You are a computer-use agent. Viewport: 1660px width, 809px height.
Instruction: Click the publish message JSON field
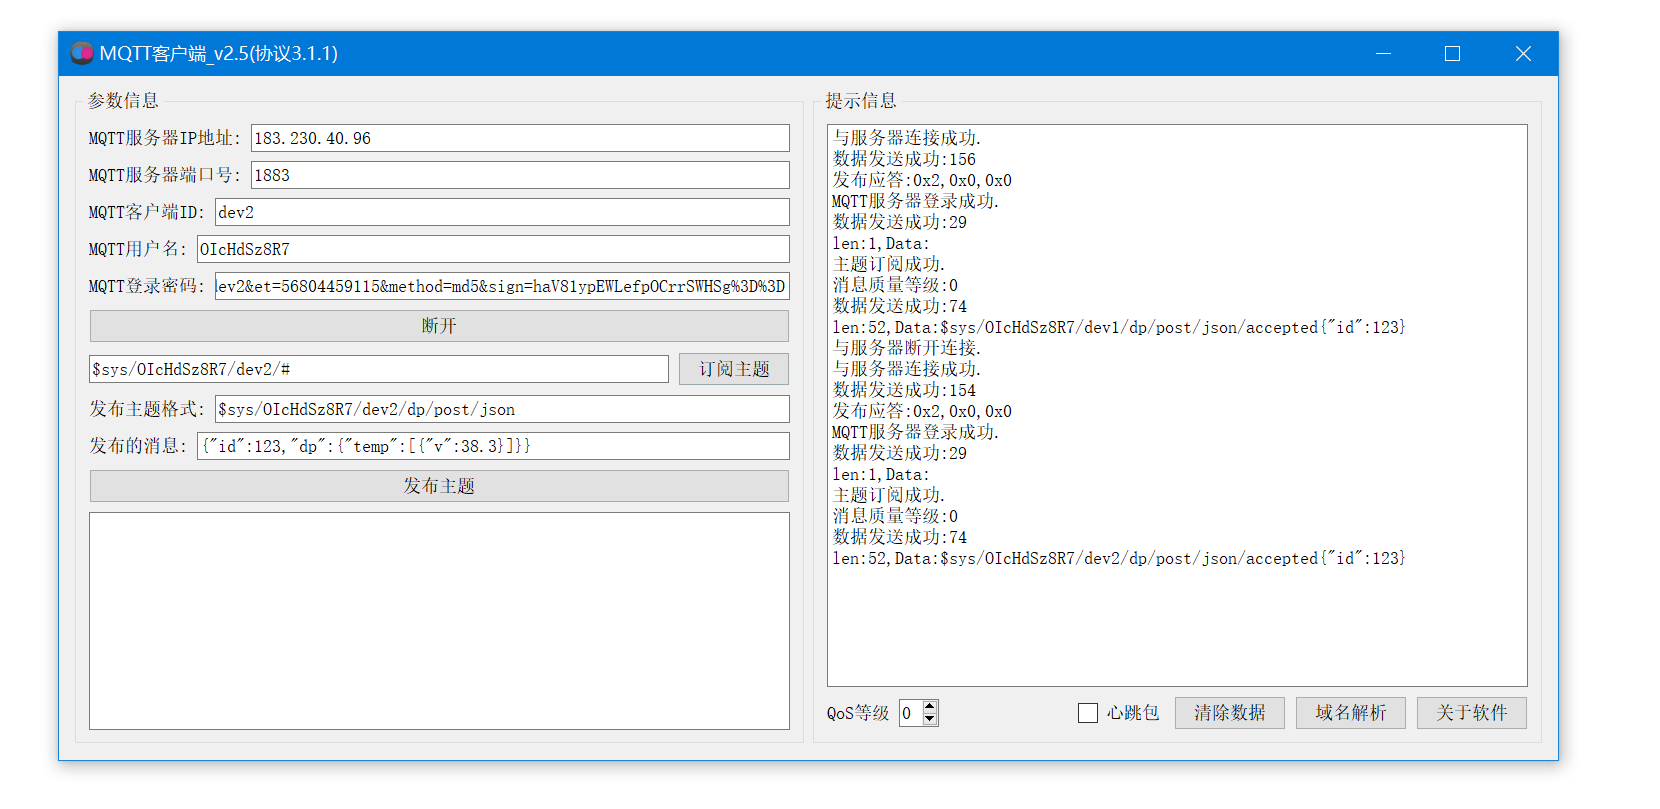[492, 446]
